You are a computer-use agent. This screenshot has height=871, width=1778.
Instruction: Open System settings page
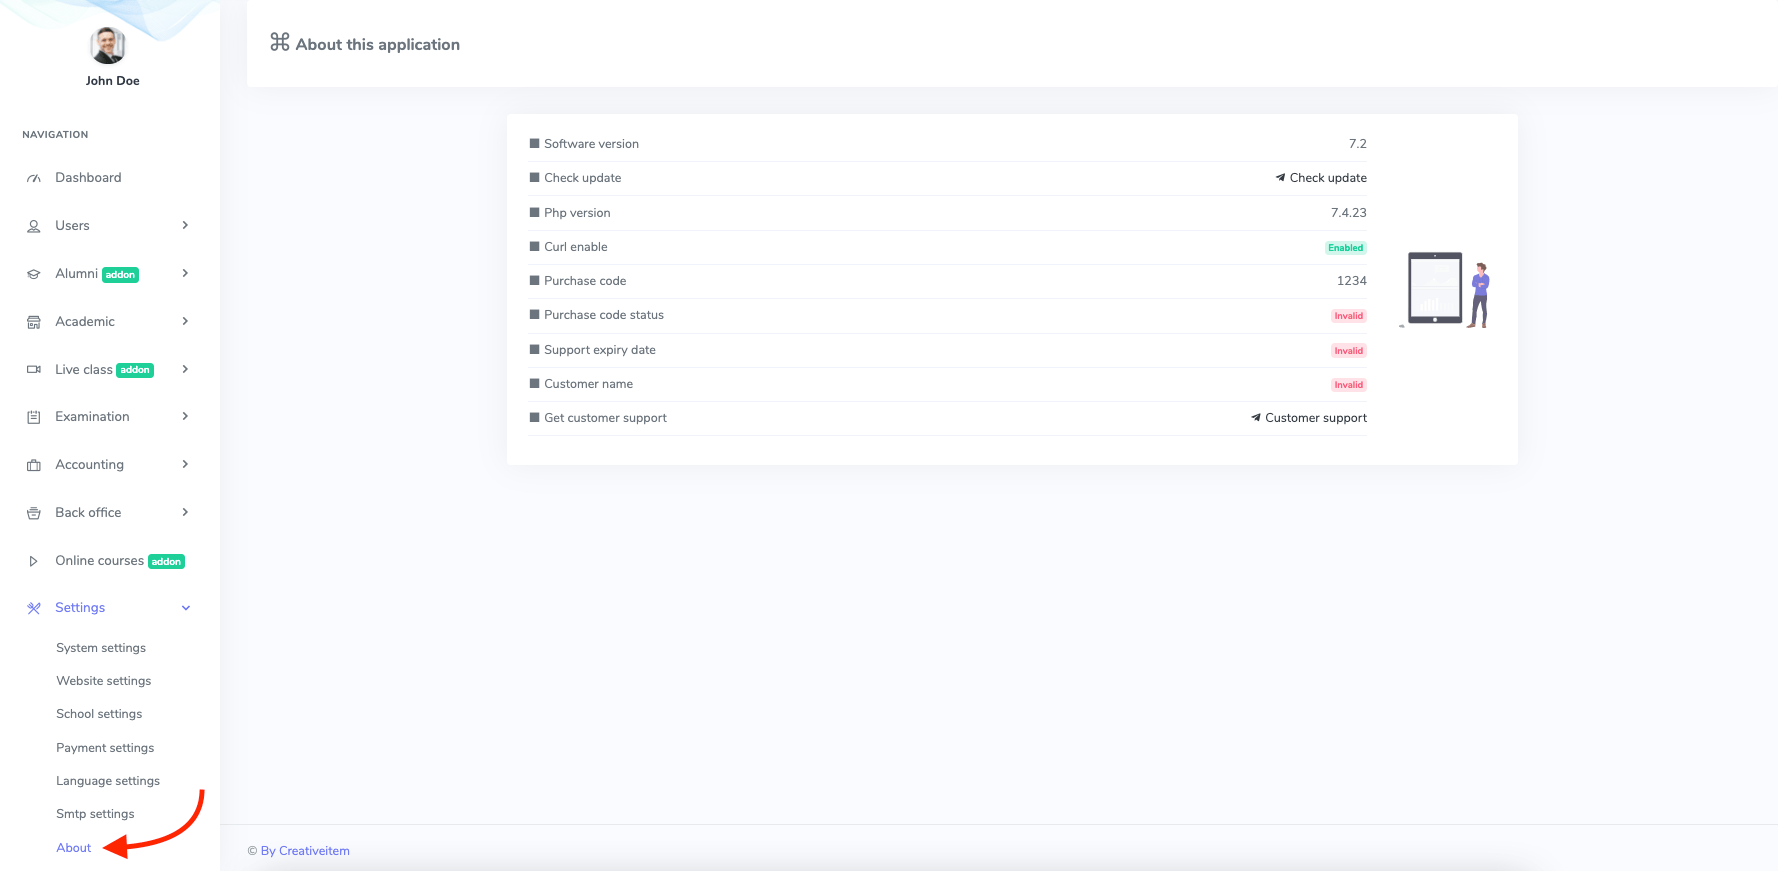(x=101, y=648)
